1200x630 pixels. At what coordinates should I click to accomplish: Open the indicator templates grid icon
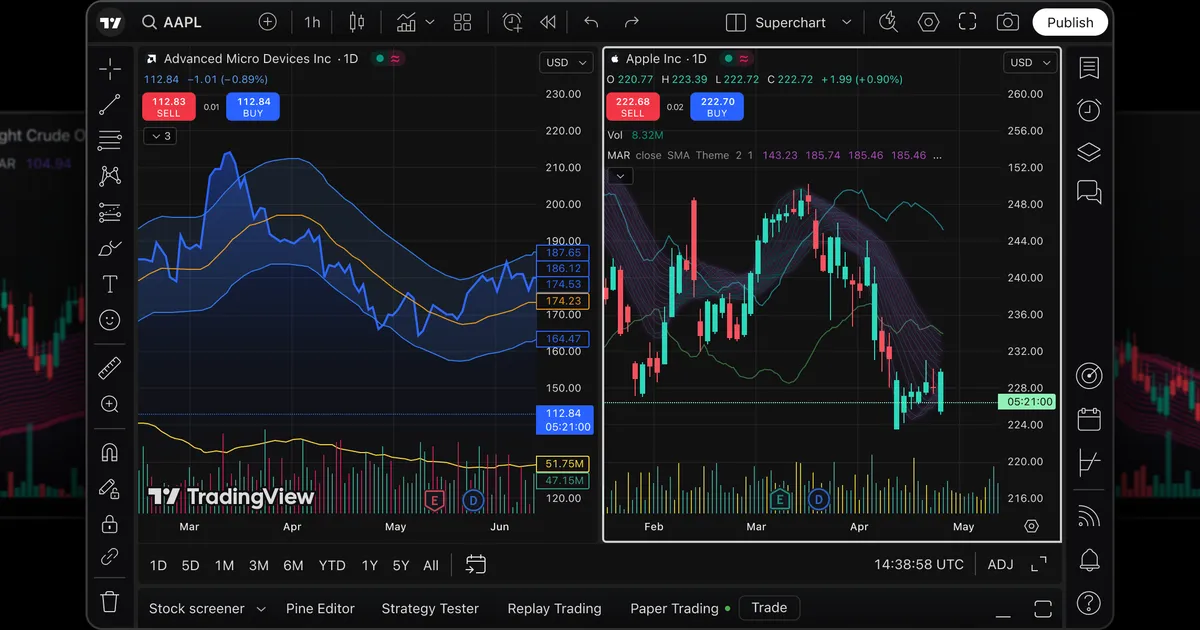(462, 22)
